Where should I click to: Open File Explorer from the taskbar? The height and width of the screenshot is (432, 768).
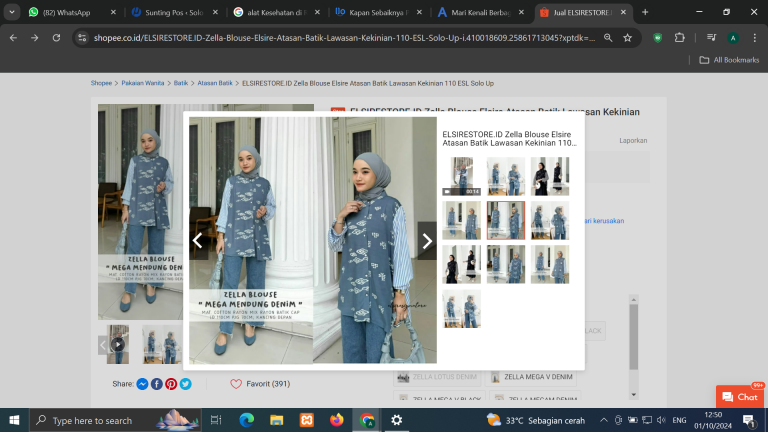click(x=277, y=420)
